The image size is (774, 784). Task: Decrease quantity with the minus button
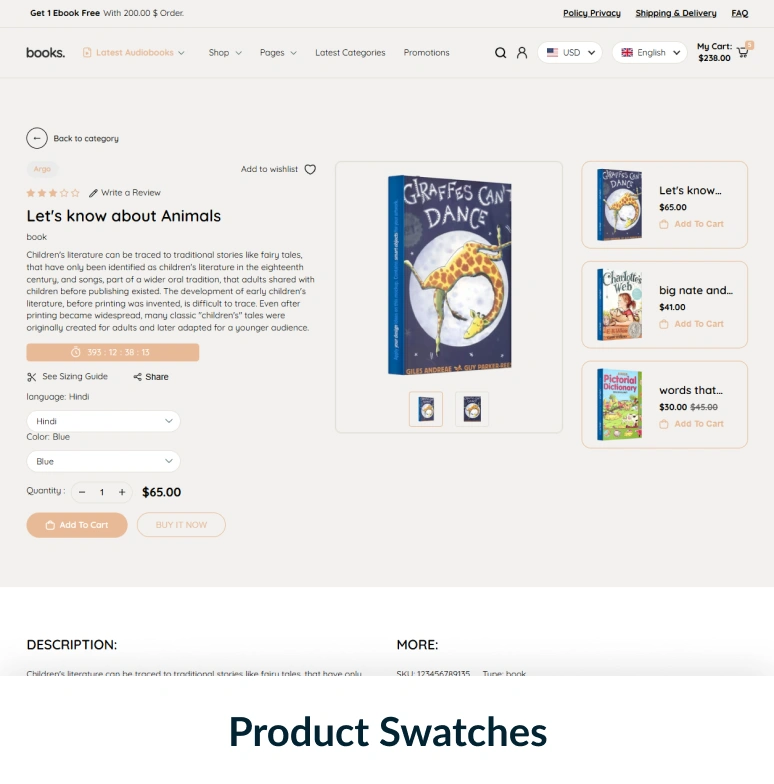82,492
